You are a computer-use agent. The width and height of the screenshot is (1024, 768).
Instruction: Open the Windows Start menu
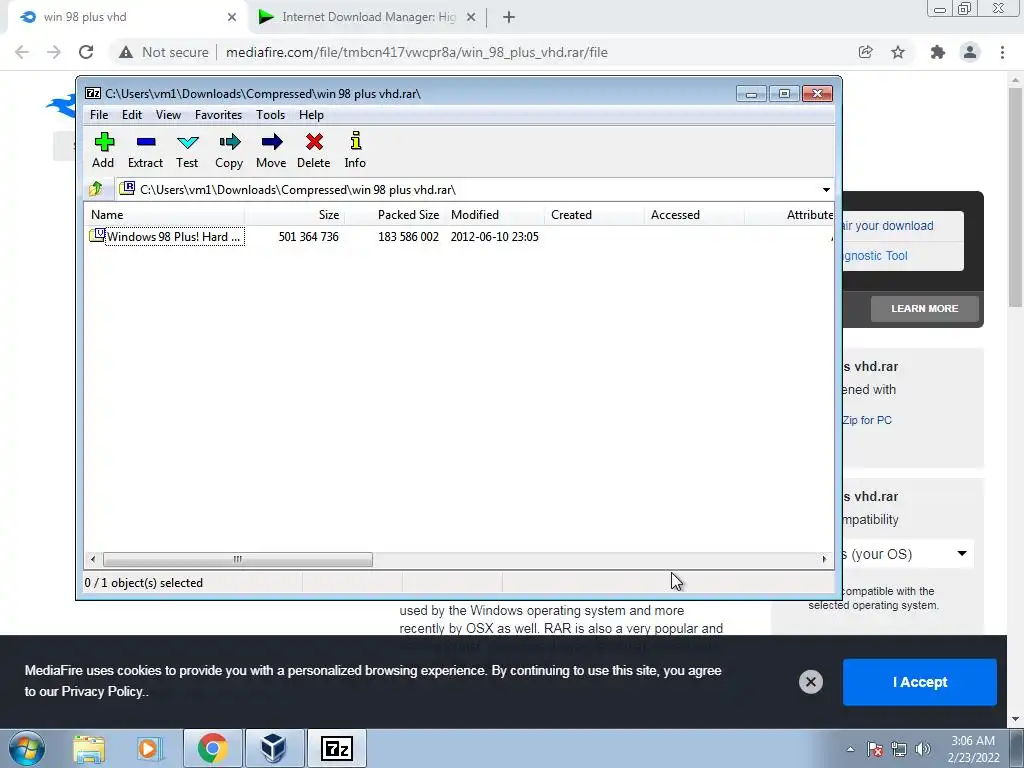coord(27,748)
